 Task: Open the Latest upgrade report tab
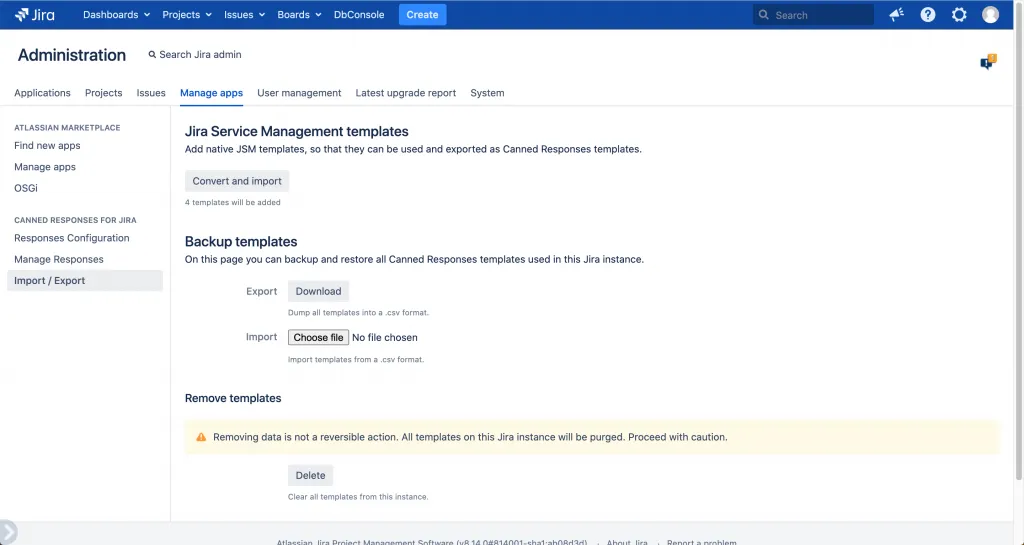coord(406,93)
